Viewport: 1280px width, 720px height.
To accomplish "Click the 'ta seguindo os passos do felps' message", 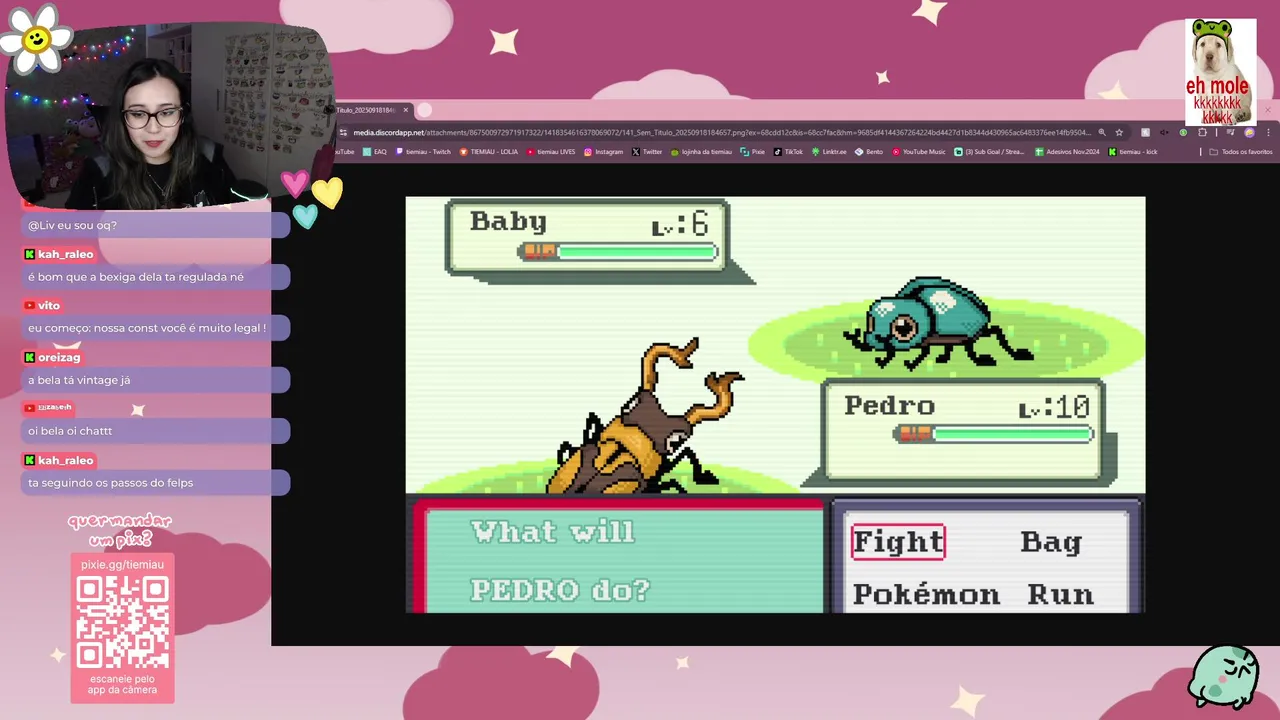I will tap(155, 483).
